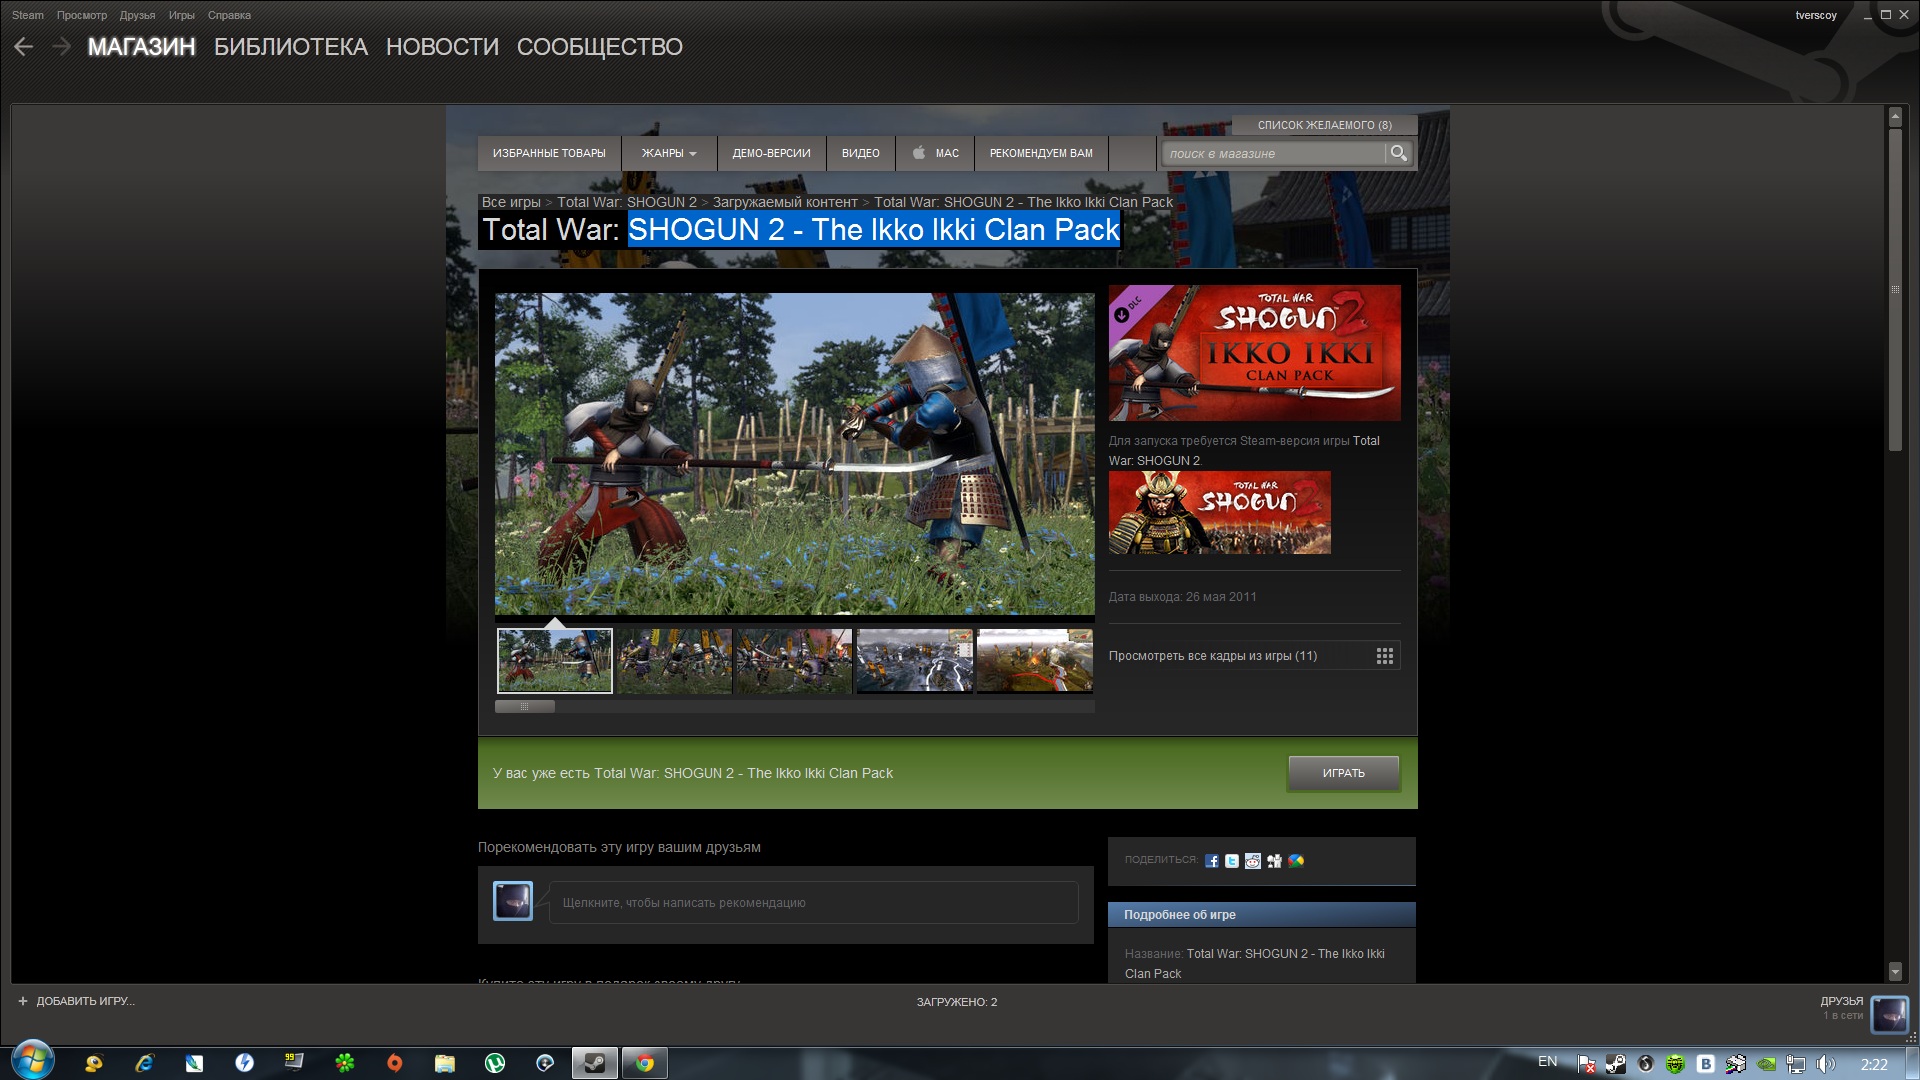
Task: Open Total War: SHOGUN 2 breadcrumb link
Action: point(627,202)
